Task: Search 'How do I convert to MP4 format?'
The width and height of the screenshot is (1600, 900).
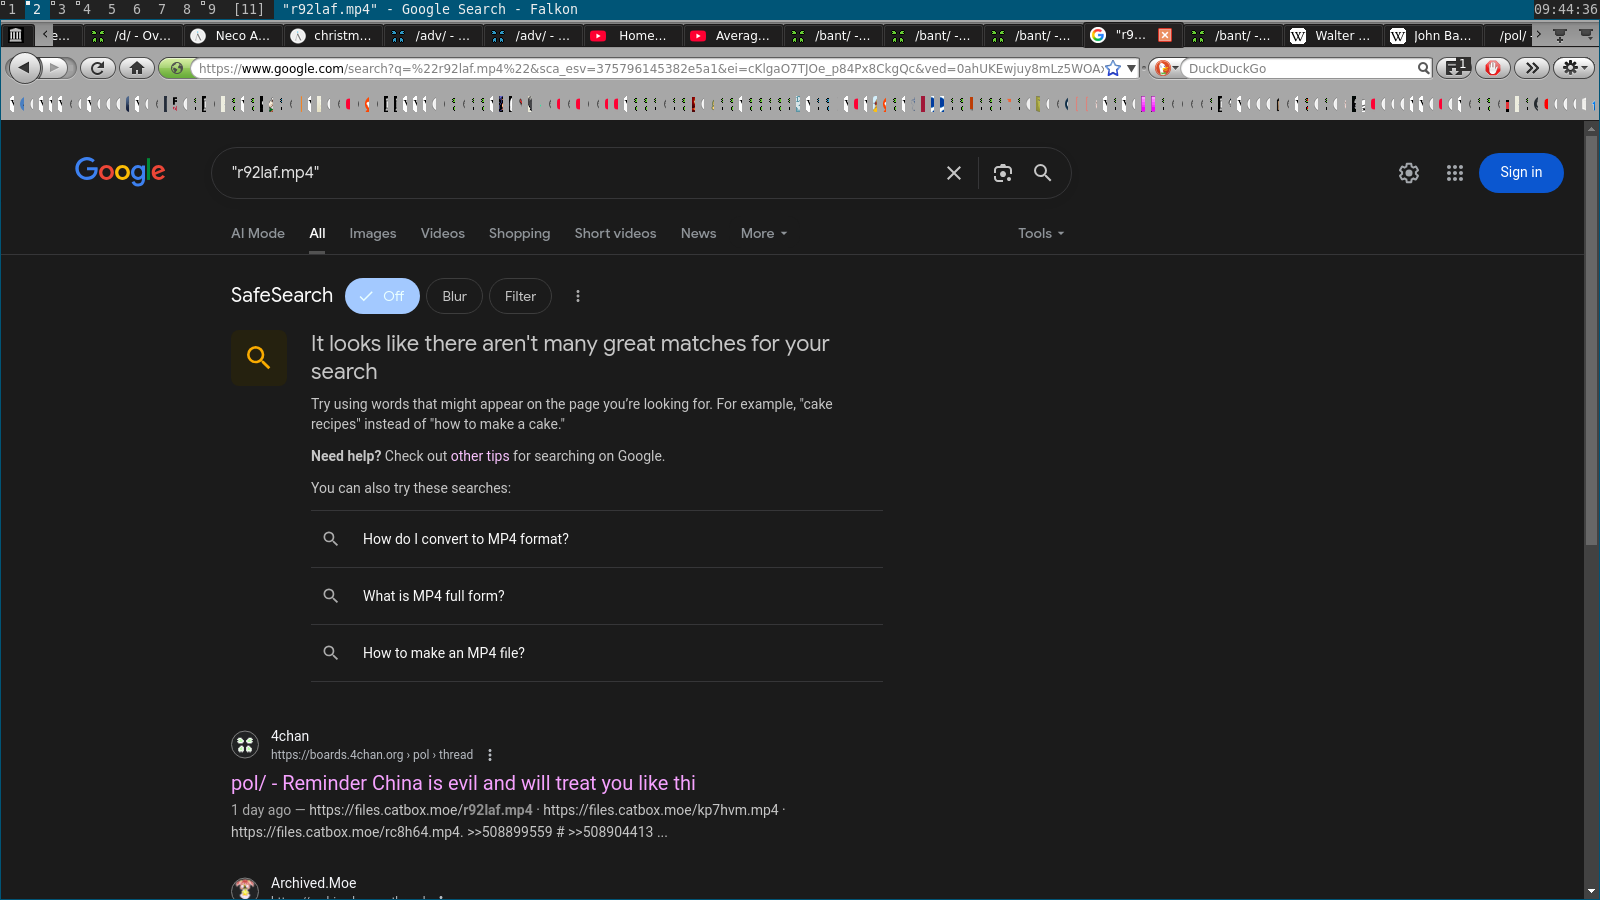Action: click(597, 539)
